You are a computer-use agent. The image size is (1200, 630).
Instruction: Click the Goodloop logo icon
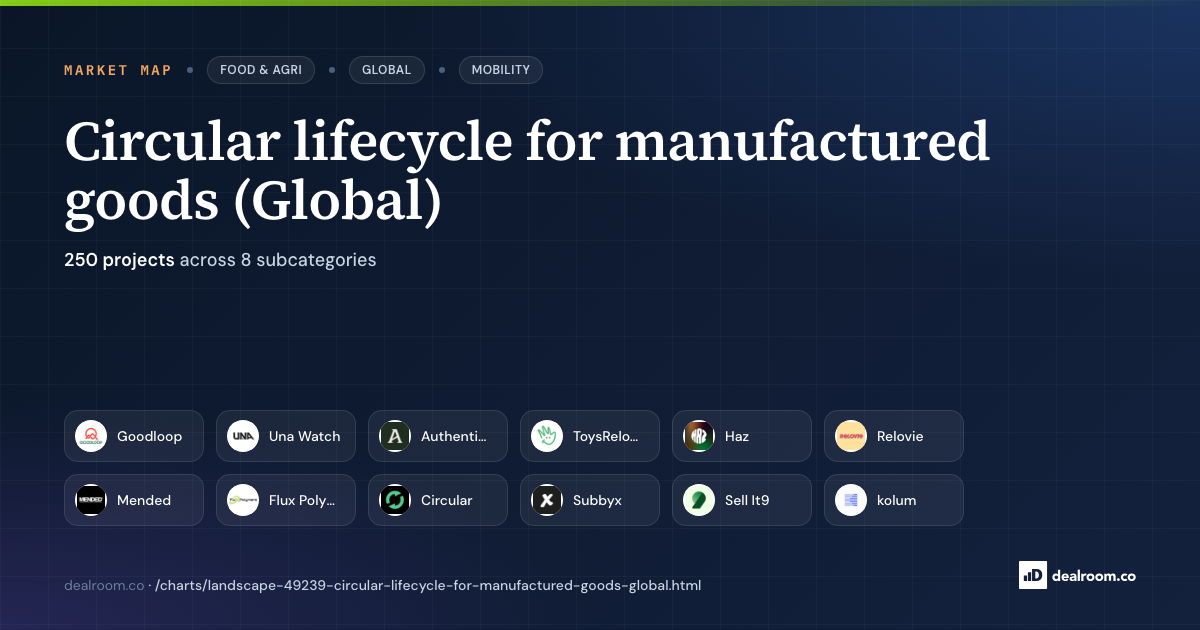[91, 436]
